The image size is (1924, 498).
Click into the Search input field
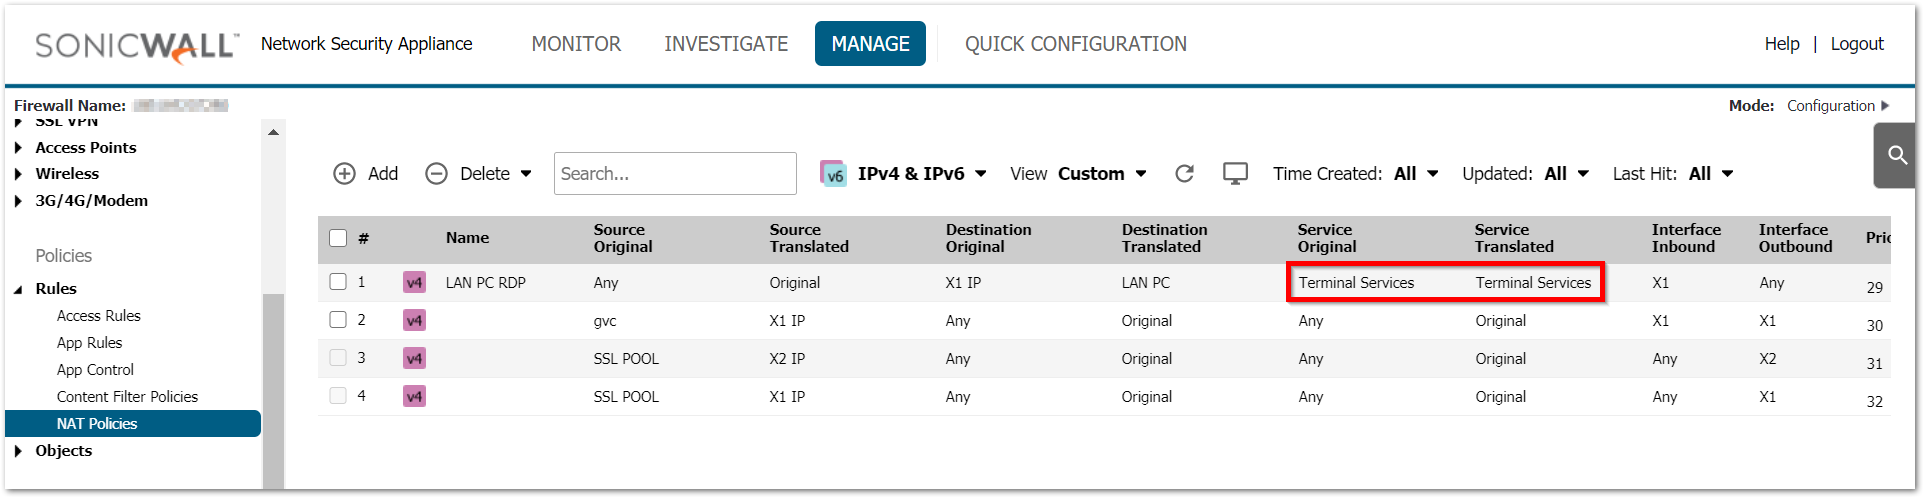675,174
